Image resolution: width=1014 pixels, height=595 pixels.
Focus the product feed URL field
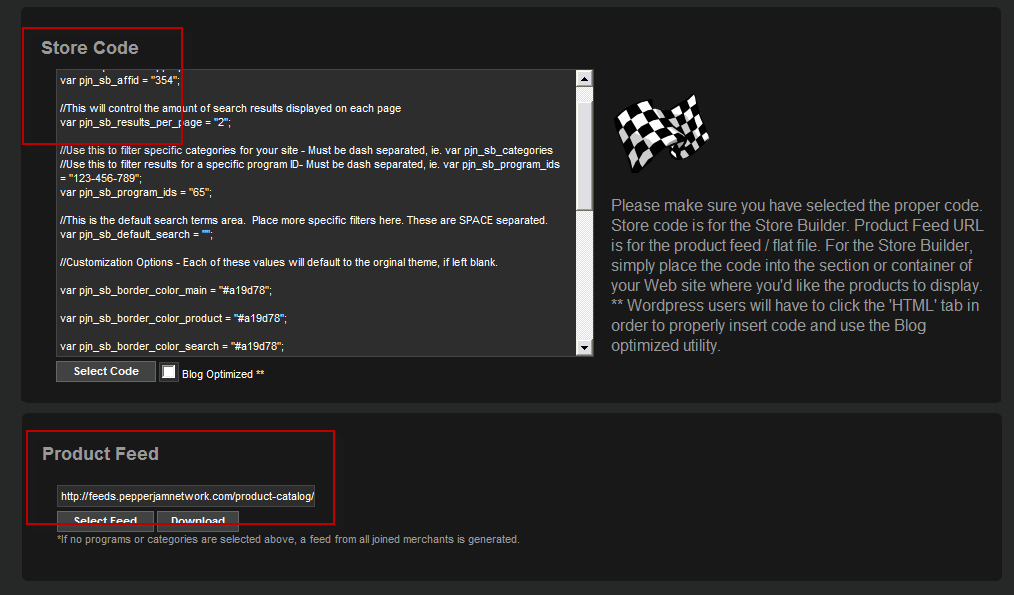click(186, 496)
